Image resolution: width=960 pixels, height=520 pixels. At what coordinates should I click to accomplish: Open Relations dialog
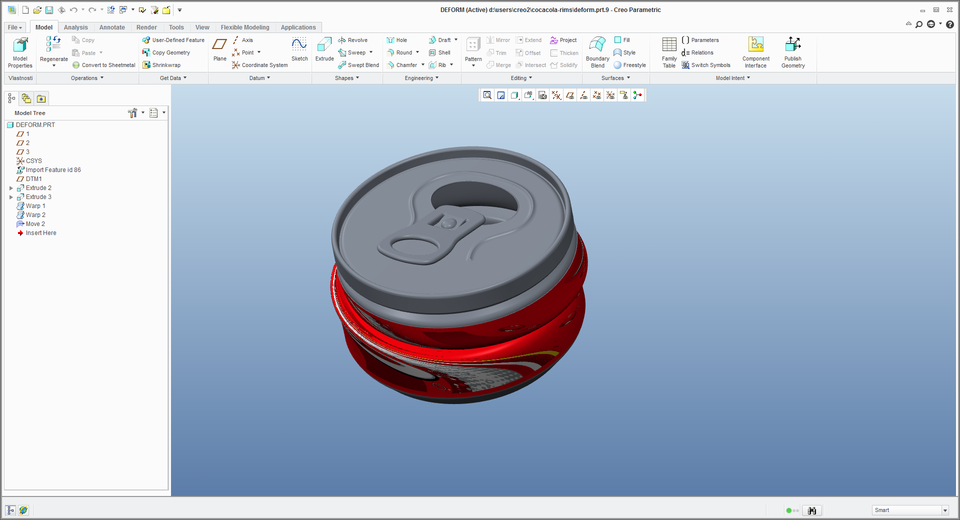tap(697, 53)
